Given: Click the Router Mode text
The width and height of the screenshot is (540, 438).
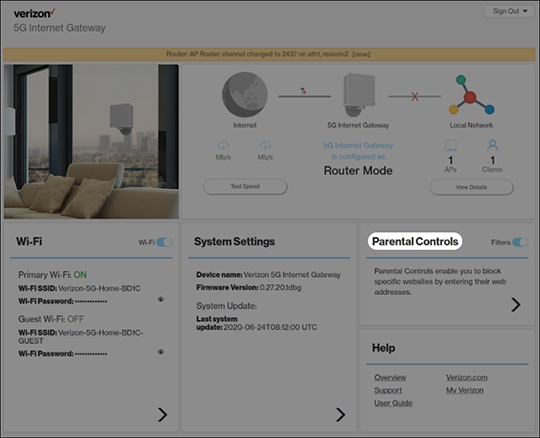Looking at the screenshot, I should tap(358, 171).
